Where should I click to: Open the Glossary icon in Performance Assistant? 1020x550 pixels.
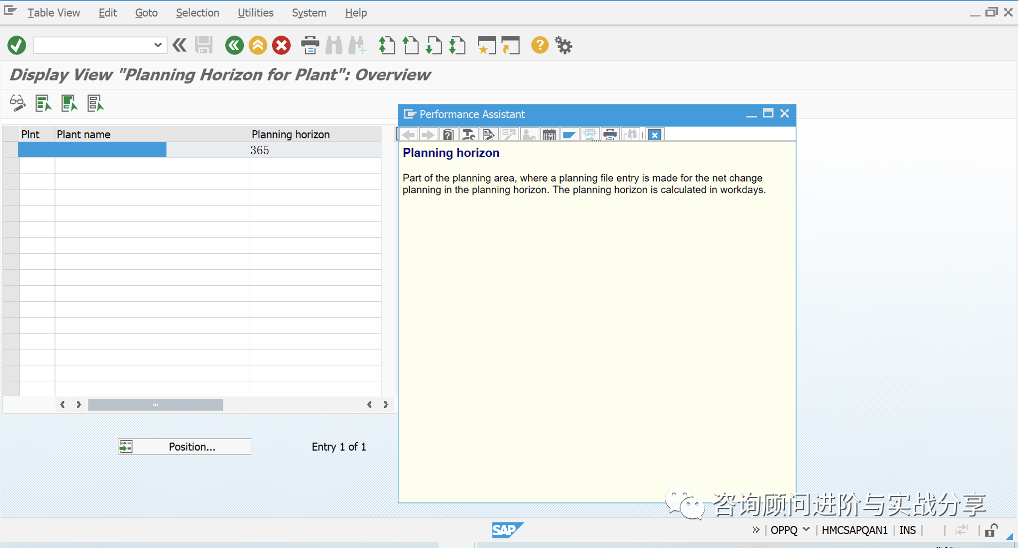[x=549, y=135]
